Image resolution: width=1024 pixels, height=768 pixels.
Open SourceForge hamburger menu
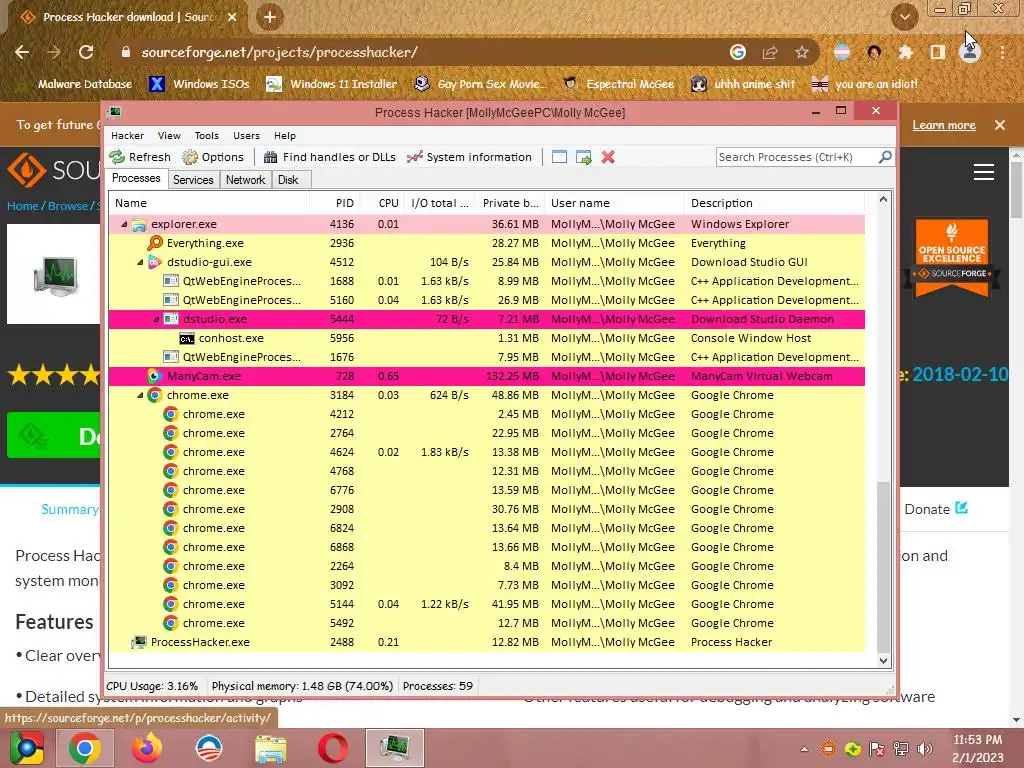(x=984, y=172)
